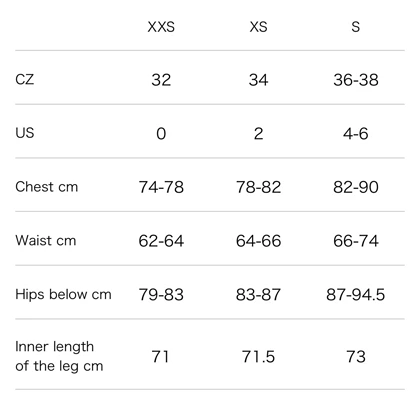
Task: Click the CZ row label
Action: 24,80
